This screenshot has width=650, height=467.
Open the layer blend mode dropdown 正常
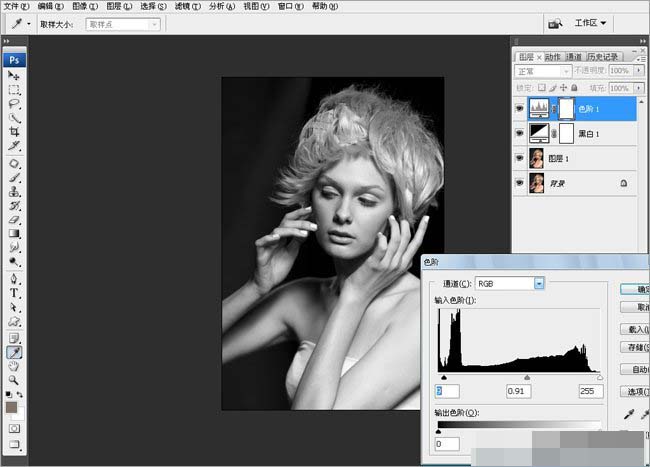541,72
